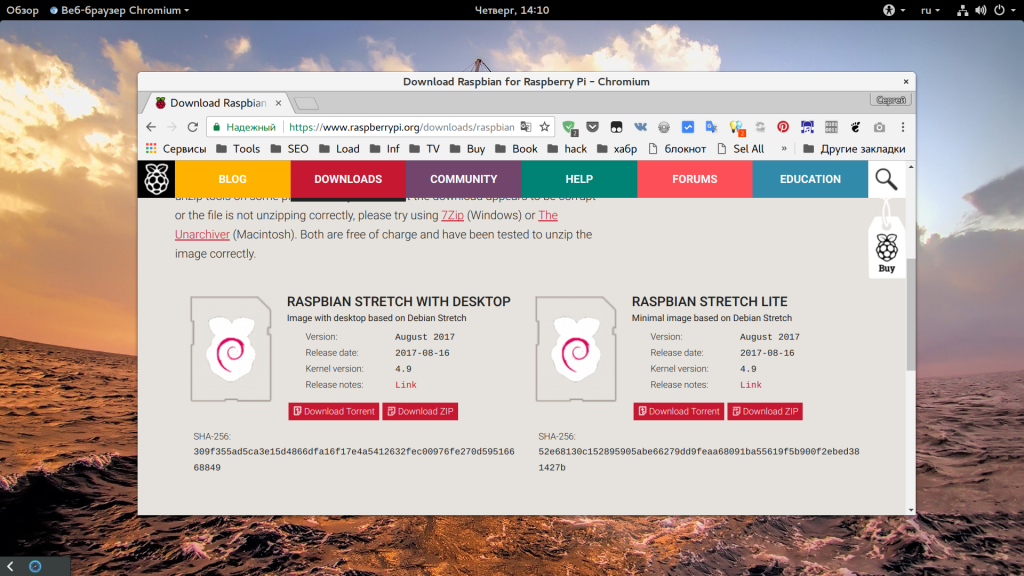The width and height of the screenshot is (1024, 576).
Task: Open site search with the magnifier icon
Action: [x=886, y=179]
